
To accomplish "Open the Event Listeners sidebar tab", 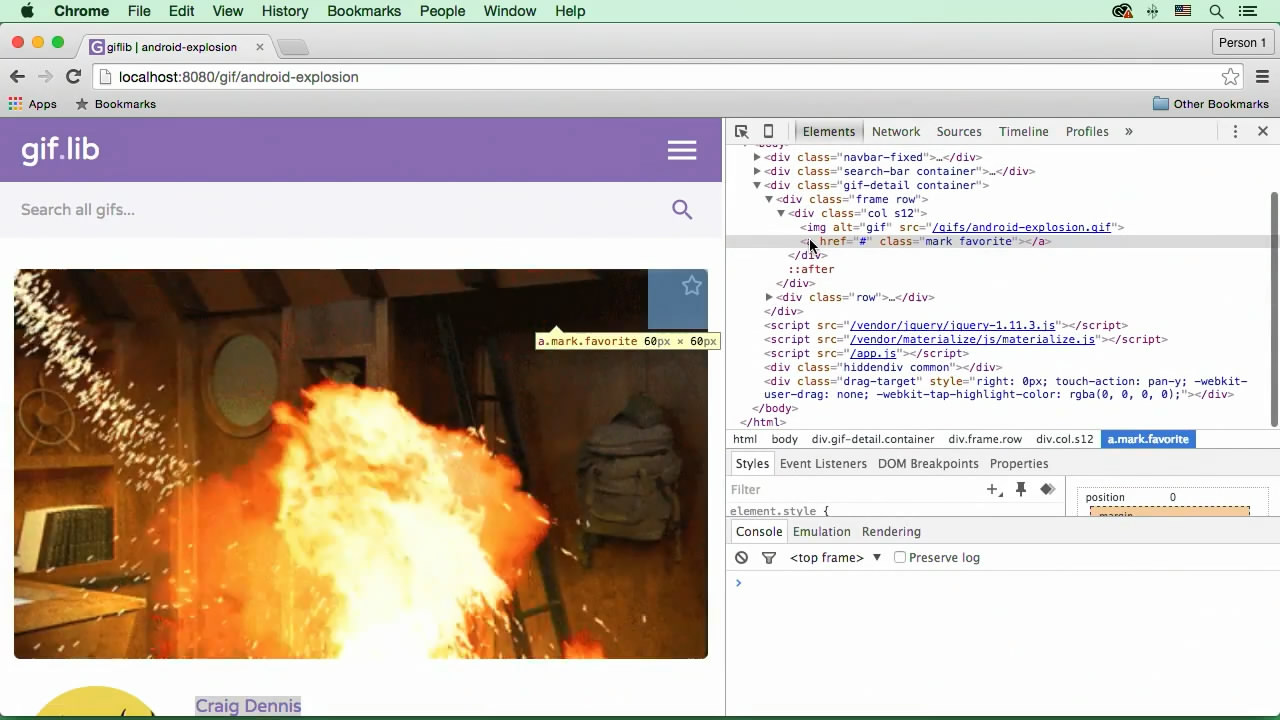I will 823,464.
